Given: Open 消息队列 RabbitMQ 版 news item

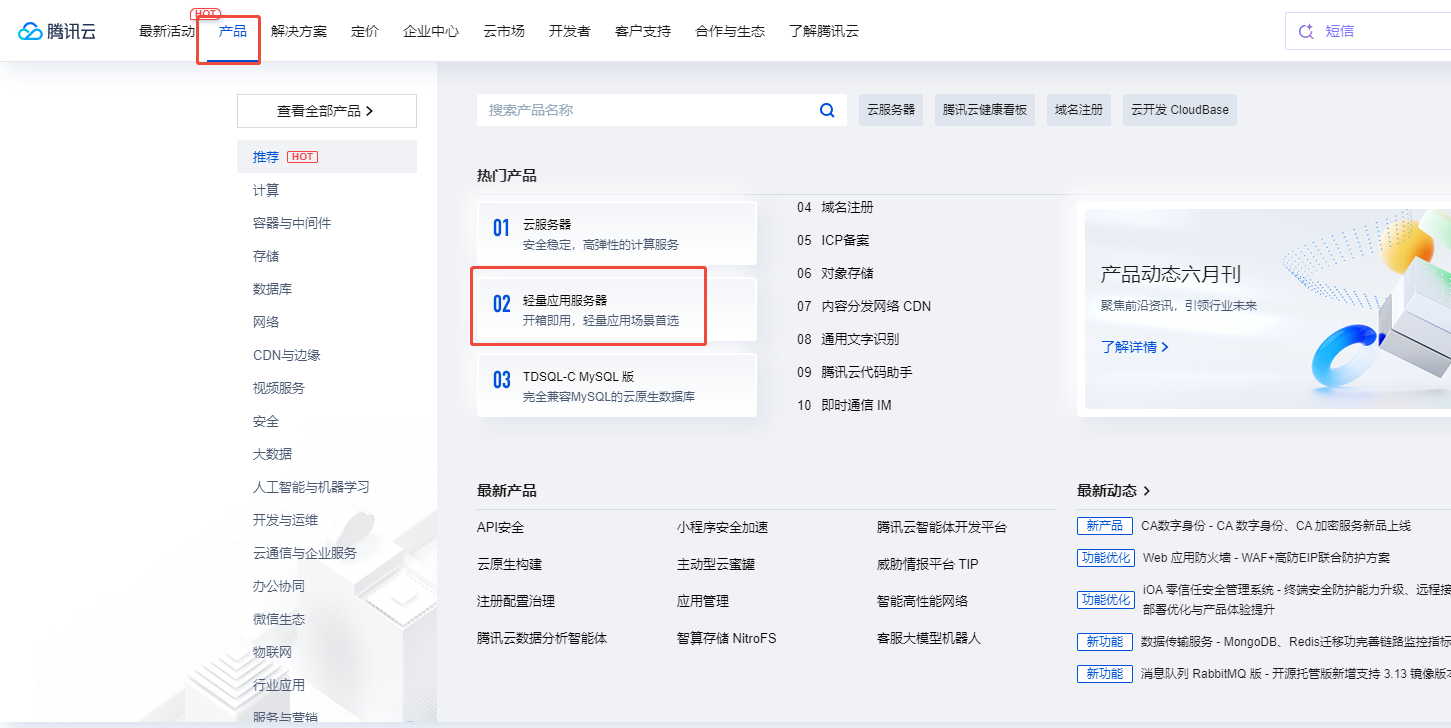Looking at the screenshot, I should pos(1264,674).
